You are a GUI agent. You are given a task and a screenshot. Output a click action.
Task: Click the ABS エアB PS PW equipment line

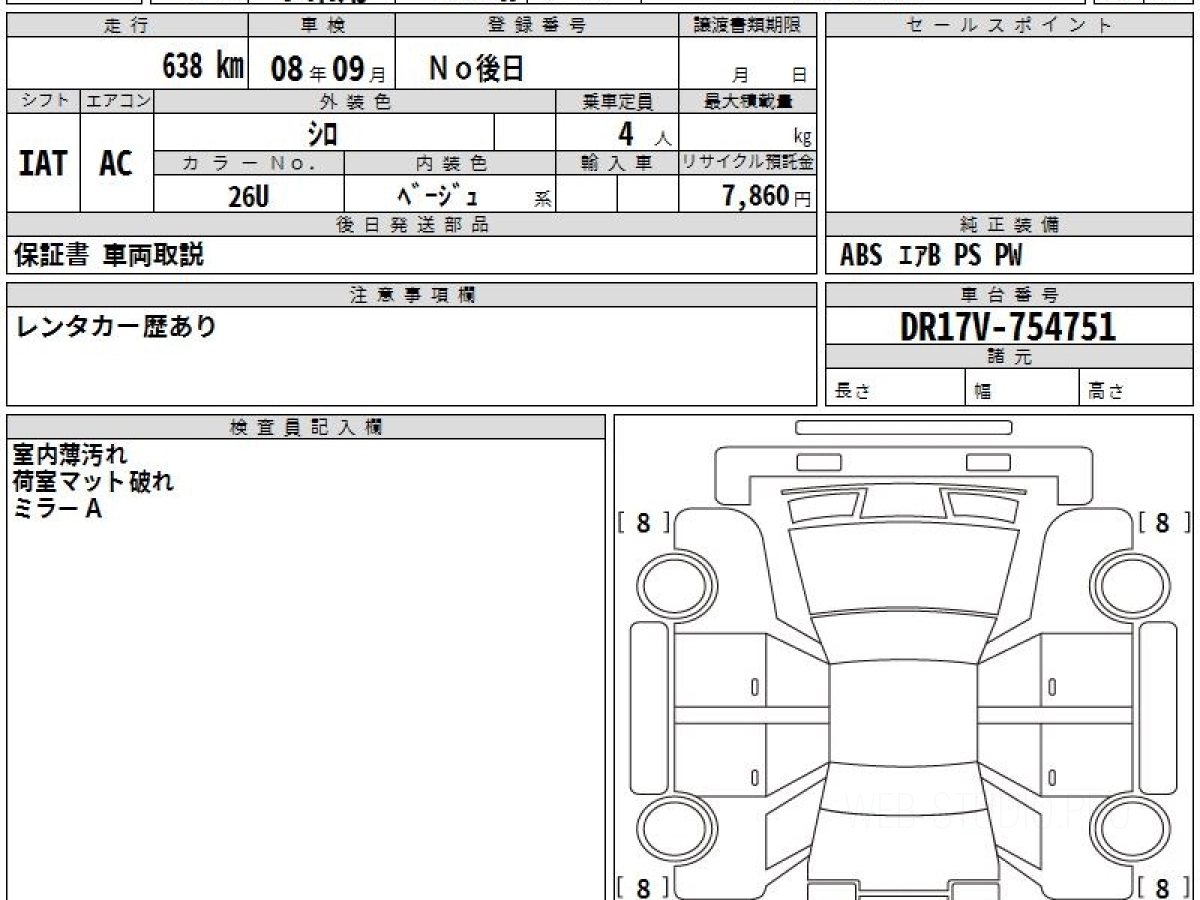point(931,256)
